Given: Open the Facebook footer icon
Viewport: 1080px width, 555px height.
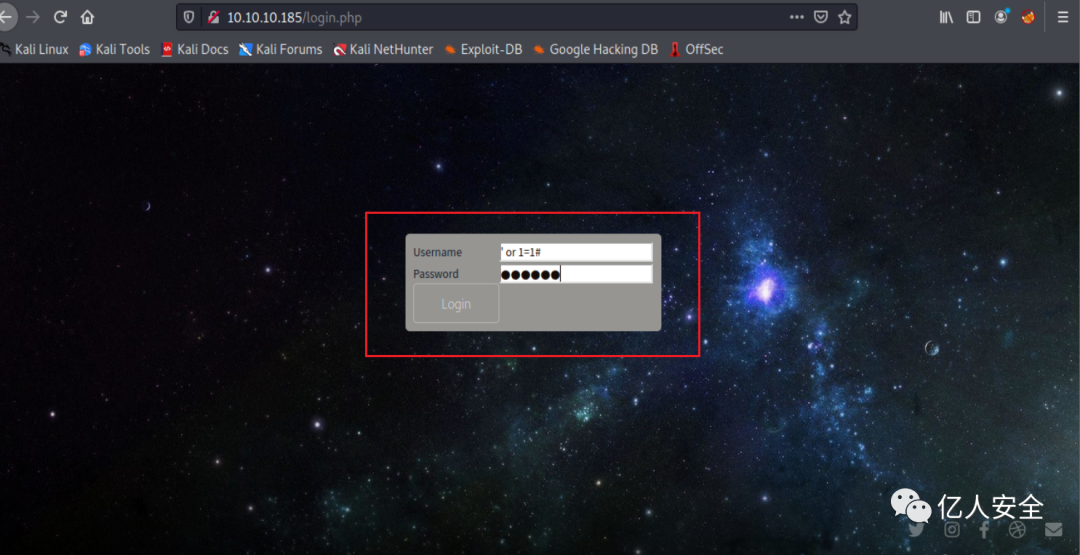Looking at the screenshot, I should pos(984,530).
